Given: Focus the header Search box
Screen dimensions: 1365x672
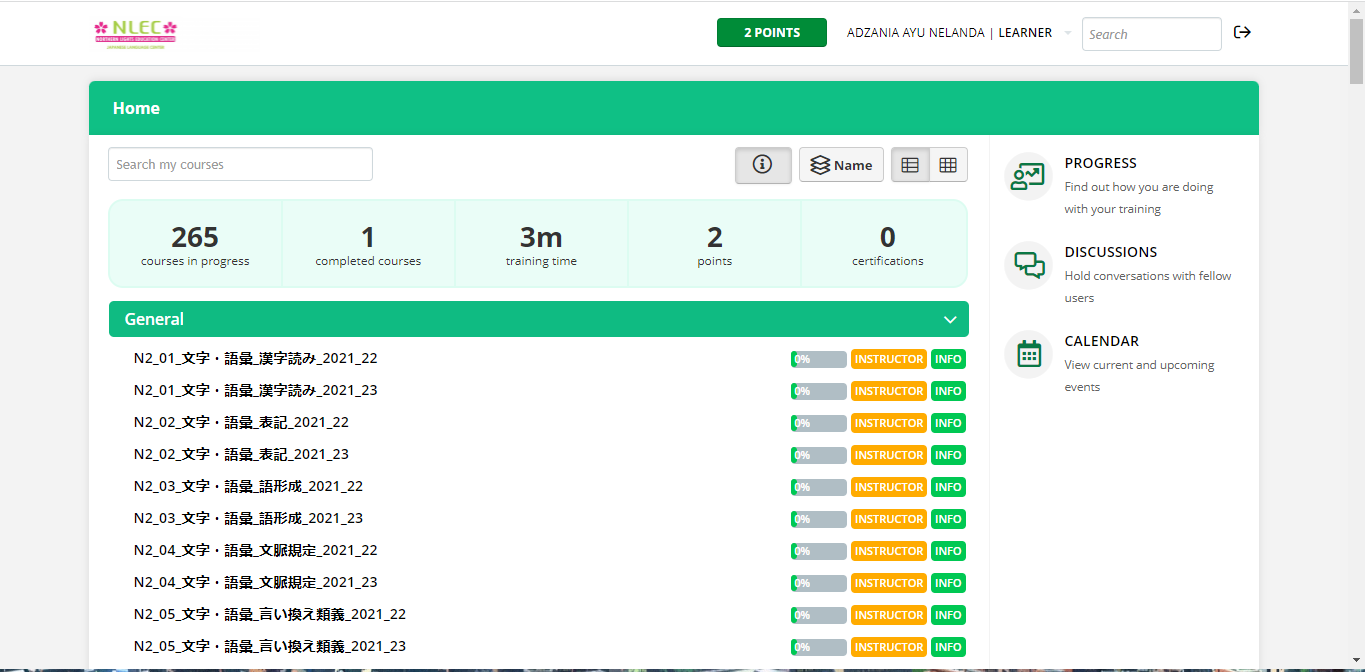Looking at the screenshot, I should click(1151, 34).
